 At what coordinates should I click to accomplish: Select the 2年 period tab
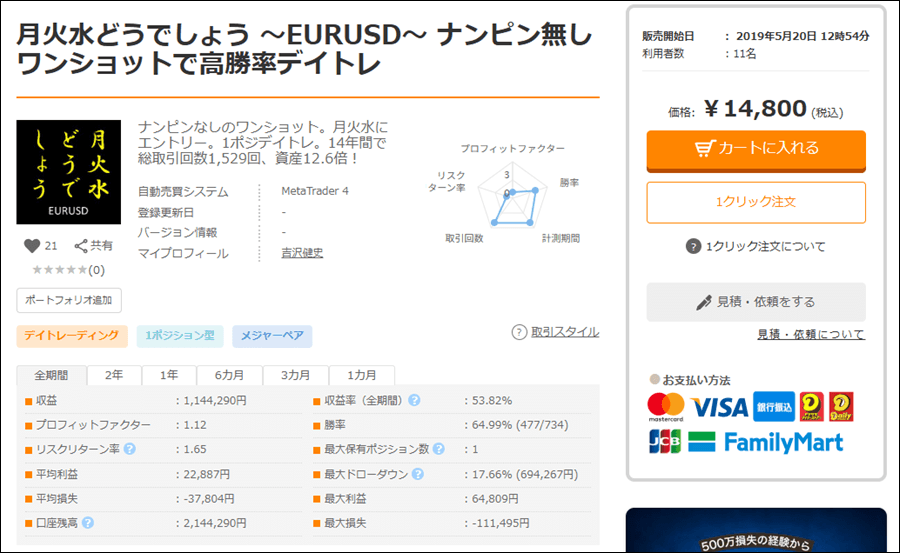(x=114, y=375)
